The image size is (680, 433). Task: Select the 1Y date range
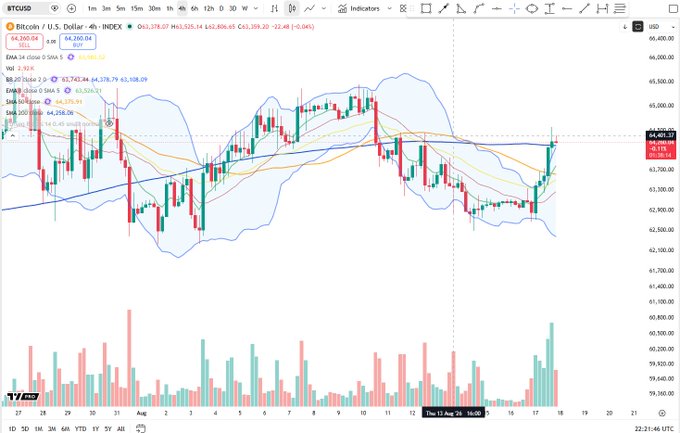(95, 429)
